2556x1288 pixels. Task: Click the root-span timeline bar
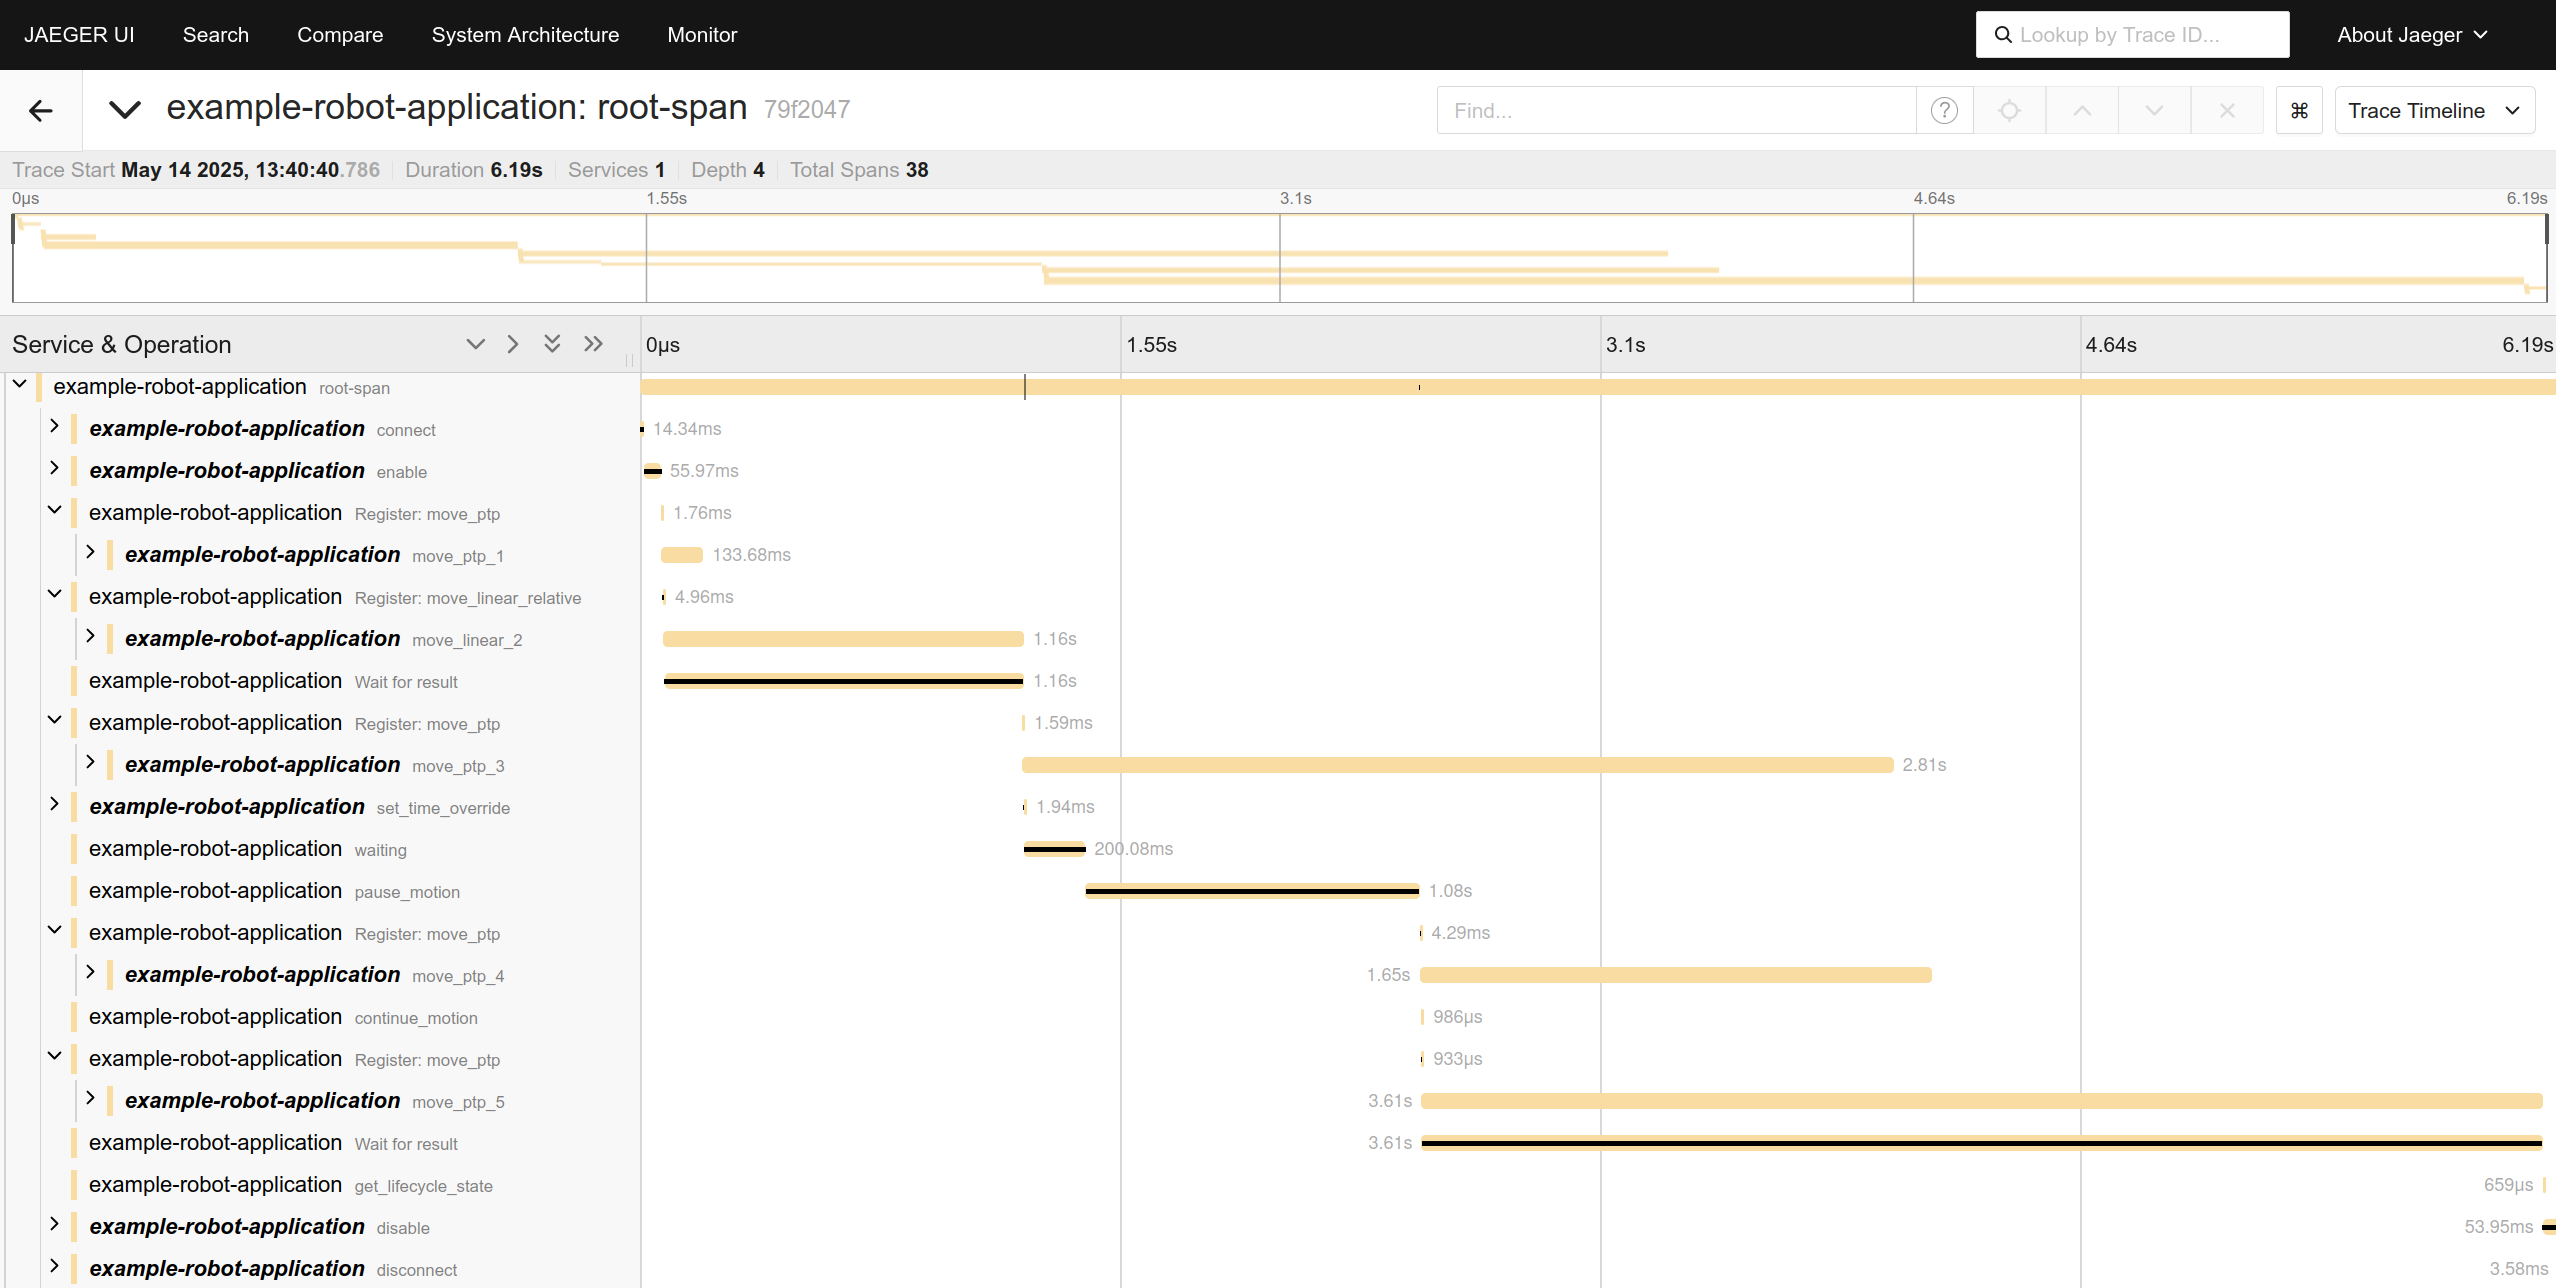[x=1598, y=387]
